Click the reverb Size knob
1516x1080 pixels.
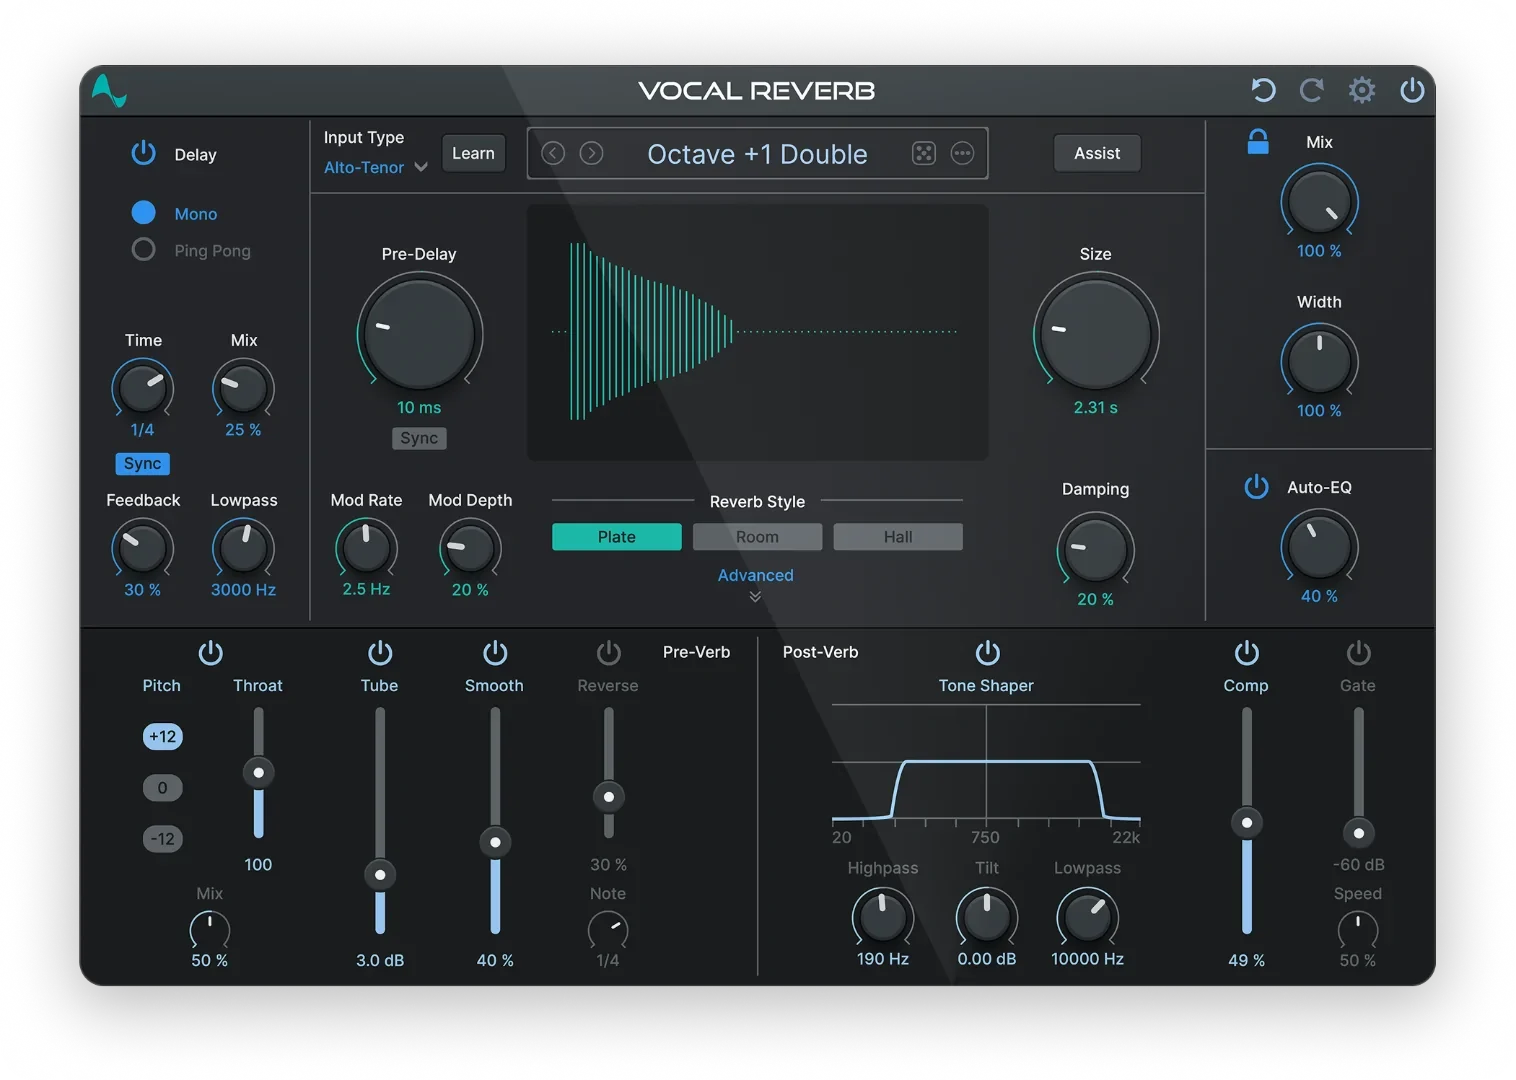[1096, 333]
